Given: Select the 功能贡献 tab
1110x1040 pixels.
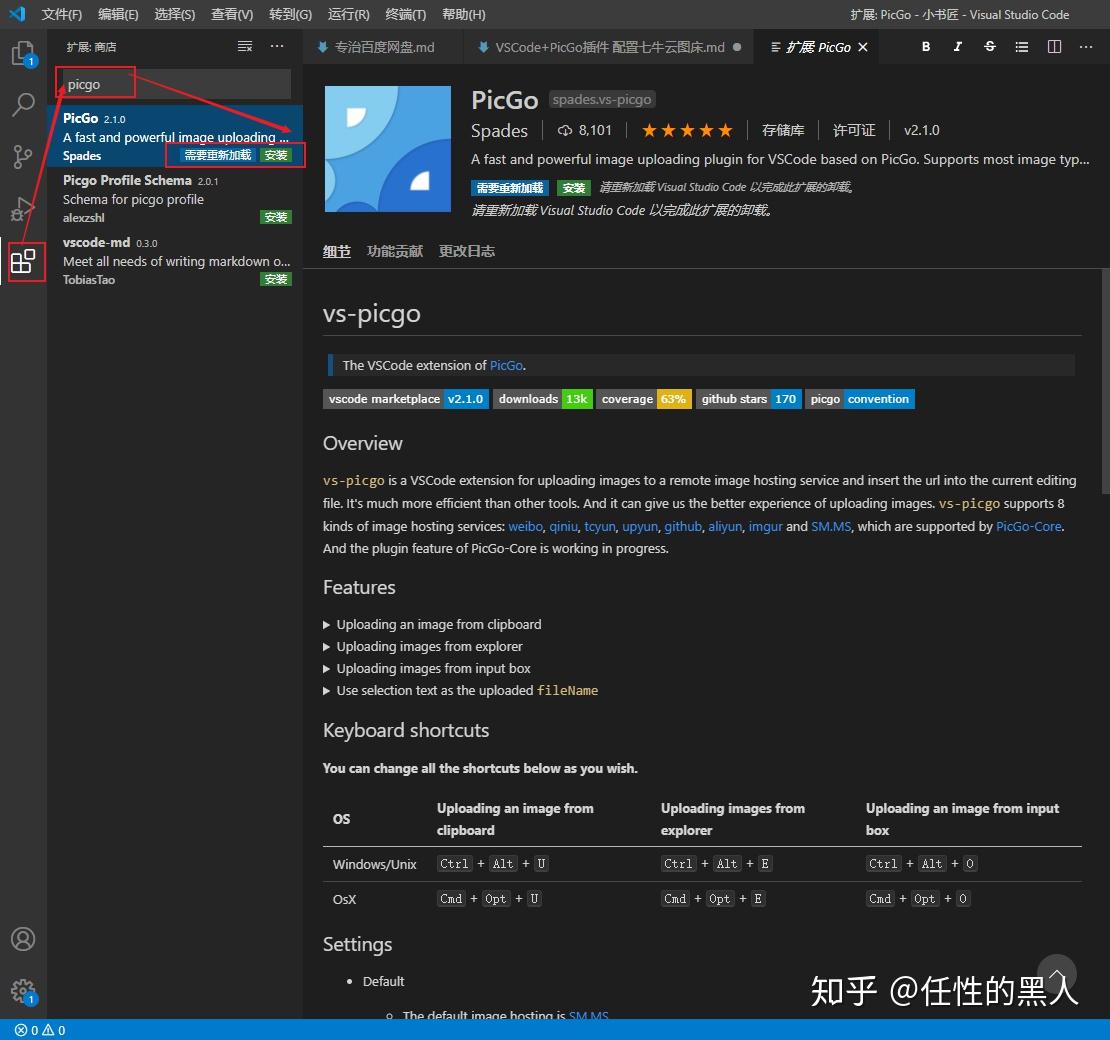Looking at the screenshot, I should 395,251.
